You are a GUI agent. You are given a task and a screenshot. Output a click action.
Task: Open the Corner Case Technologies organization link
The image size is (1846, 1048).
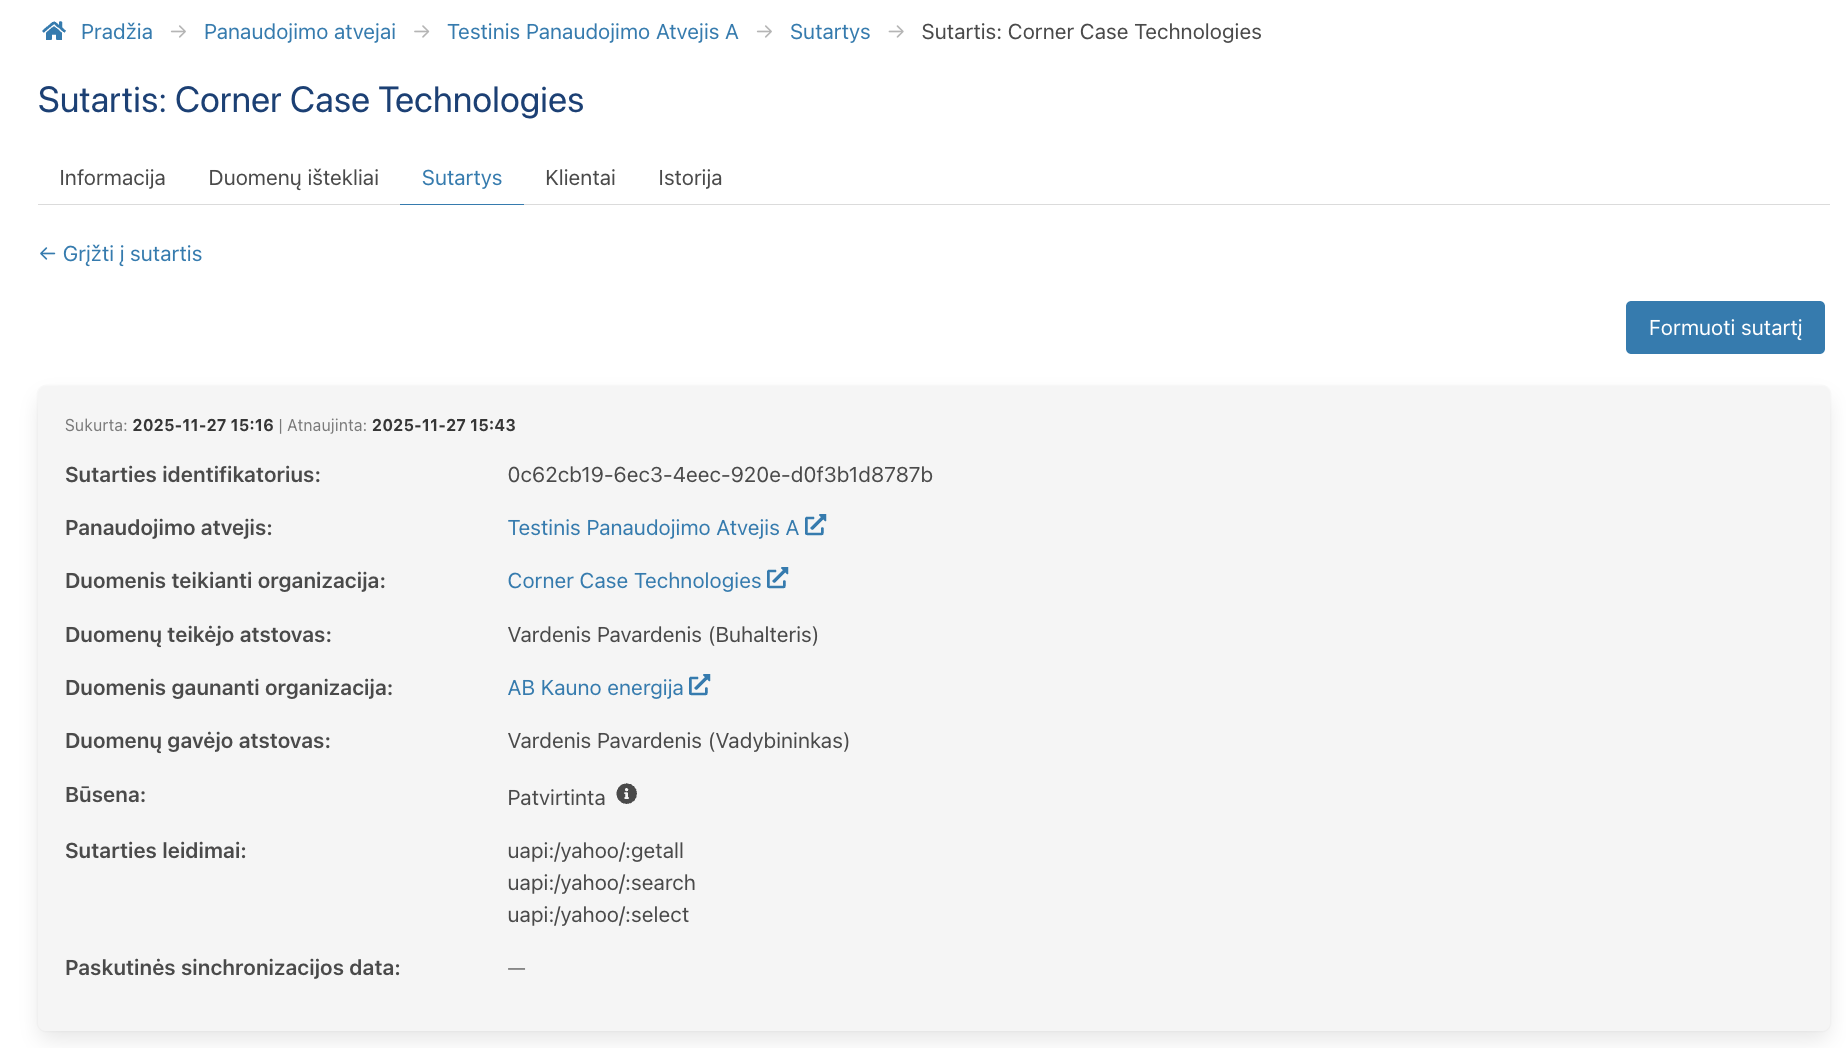[x=634, y=581]
